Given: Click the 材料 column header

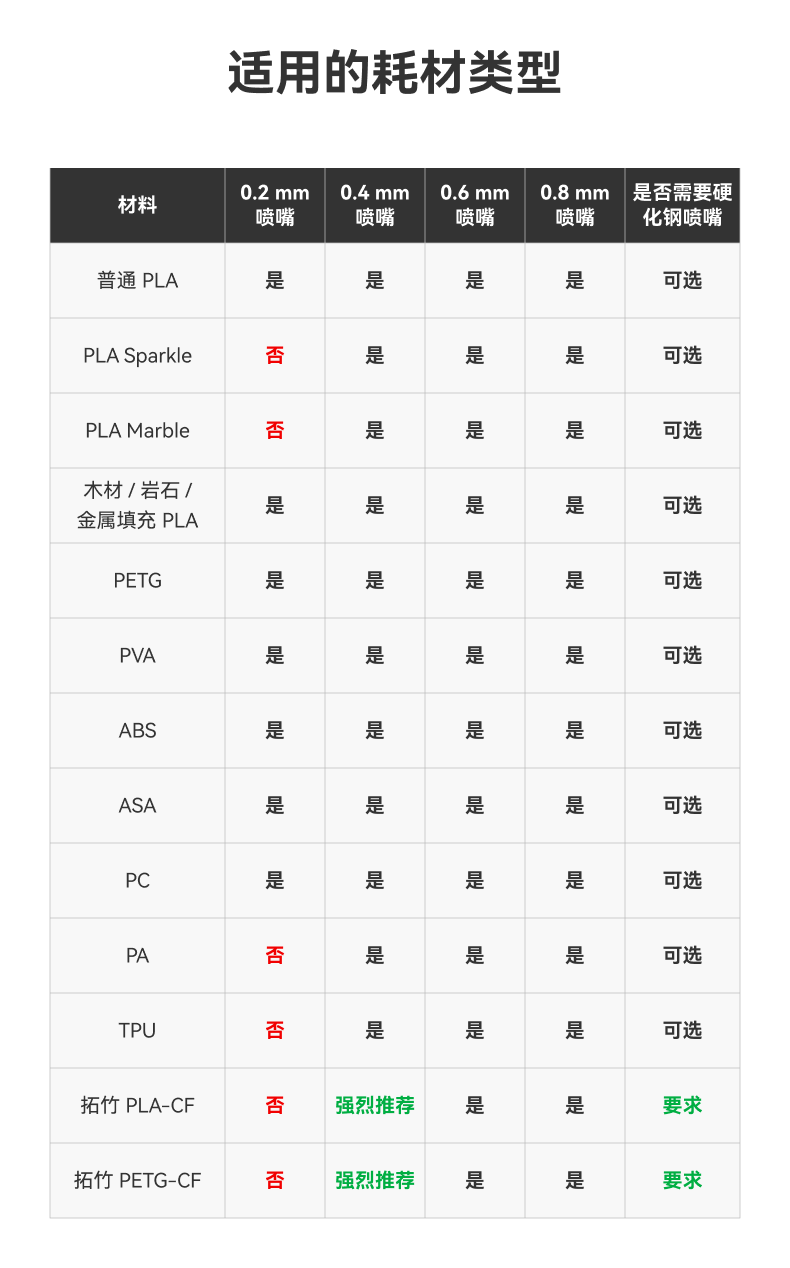Looking at the screenshot, I should pyautogui.click(x=137, y=205).
